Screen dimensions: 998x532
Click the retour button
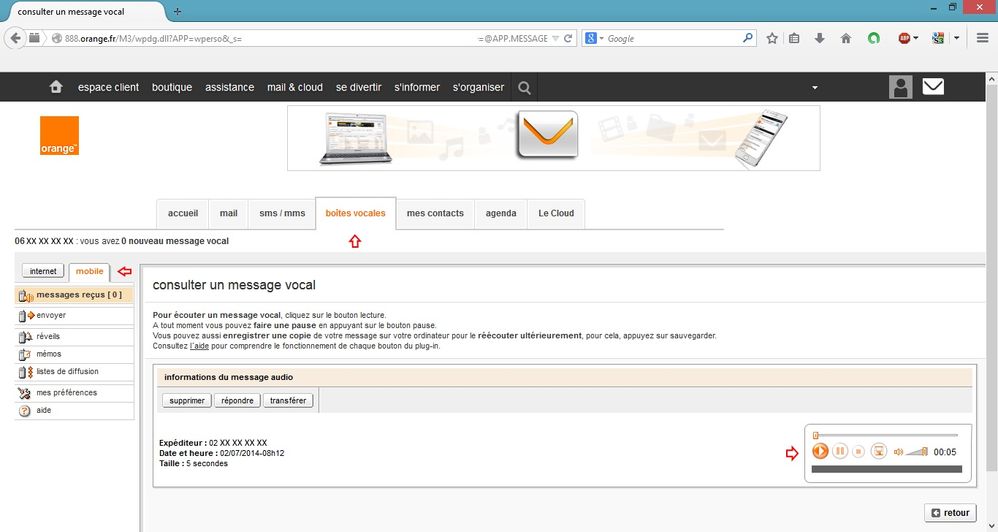pyautogui.click(x=949, y=513)
